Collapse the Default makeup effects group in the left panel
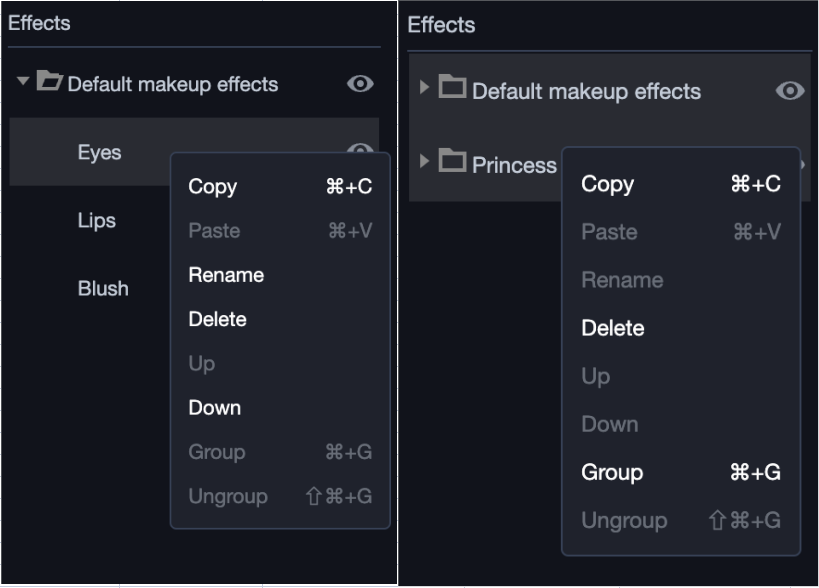 [x=23, y=82]
